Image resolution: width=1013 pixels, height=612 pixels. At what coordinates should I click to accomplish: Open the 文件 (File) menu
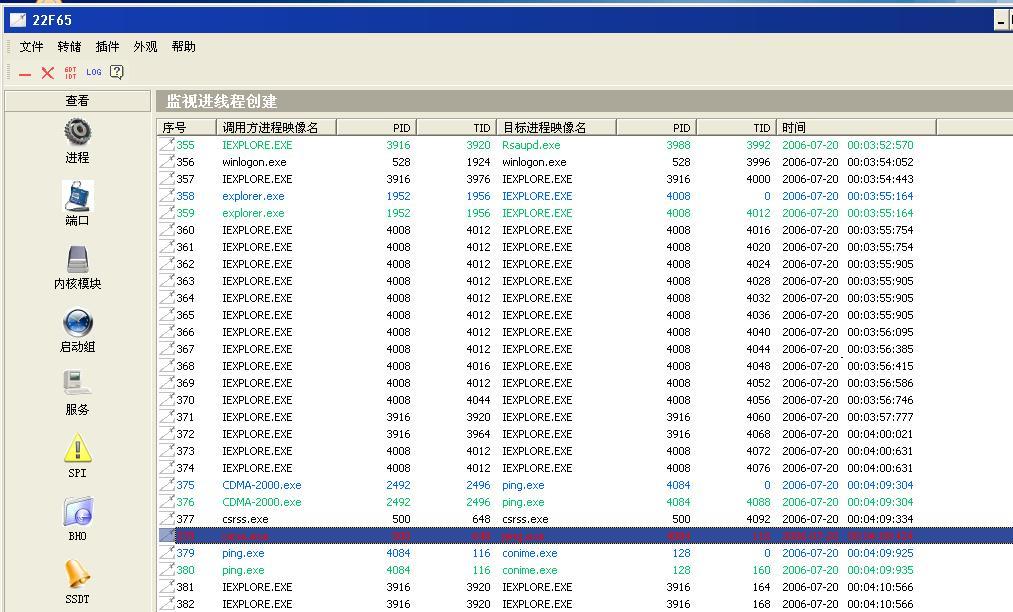tap(31, 47)
